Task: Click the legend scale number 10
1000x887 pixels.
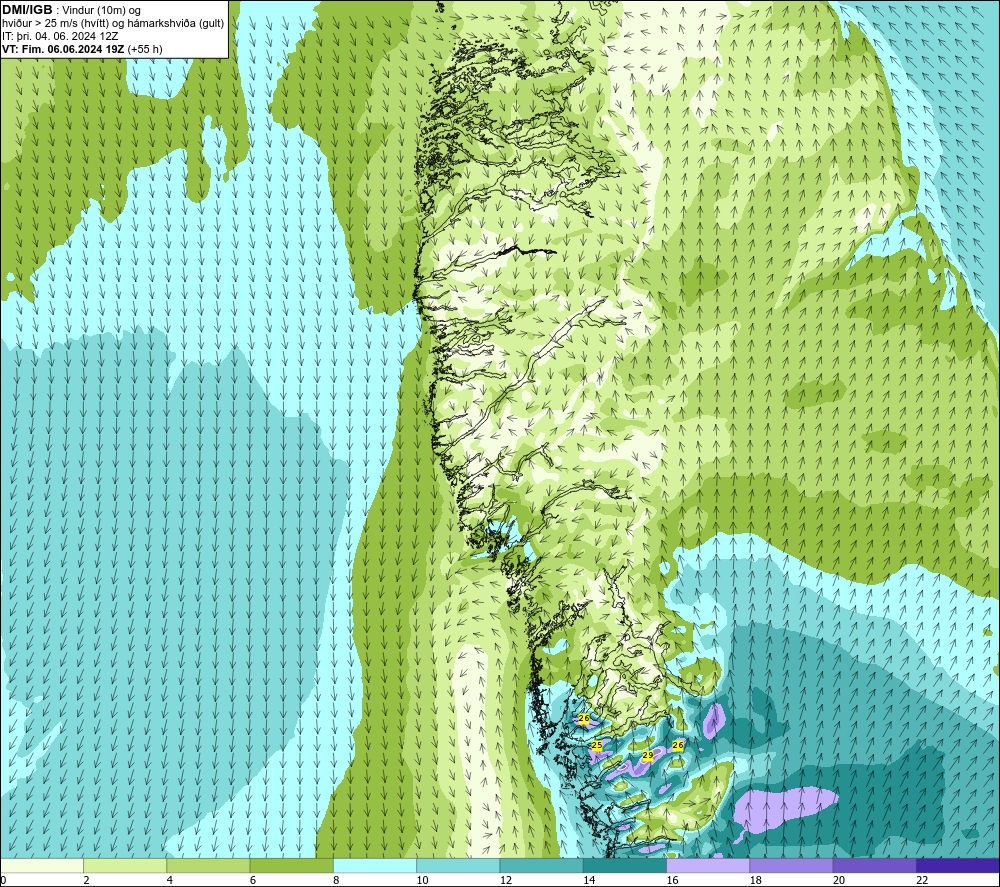Action: pyautogui.click(x=422, y=880)
